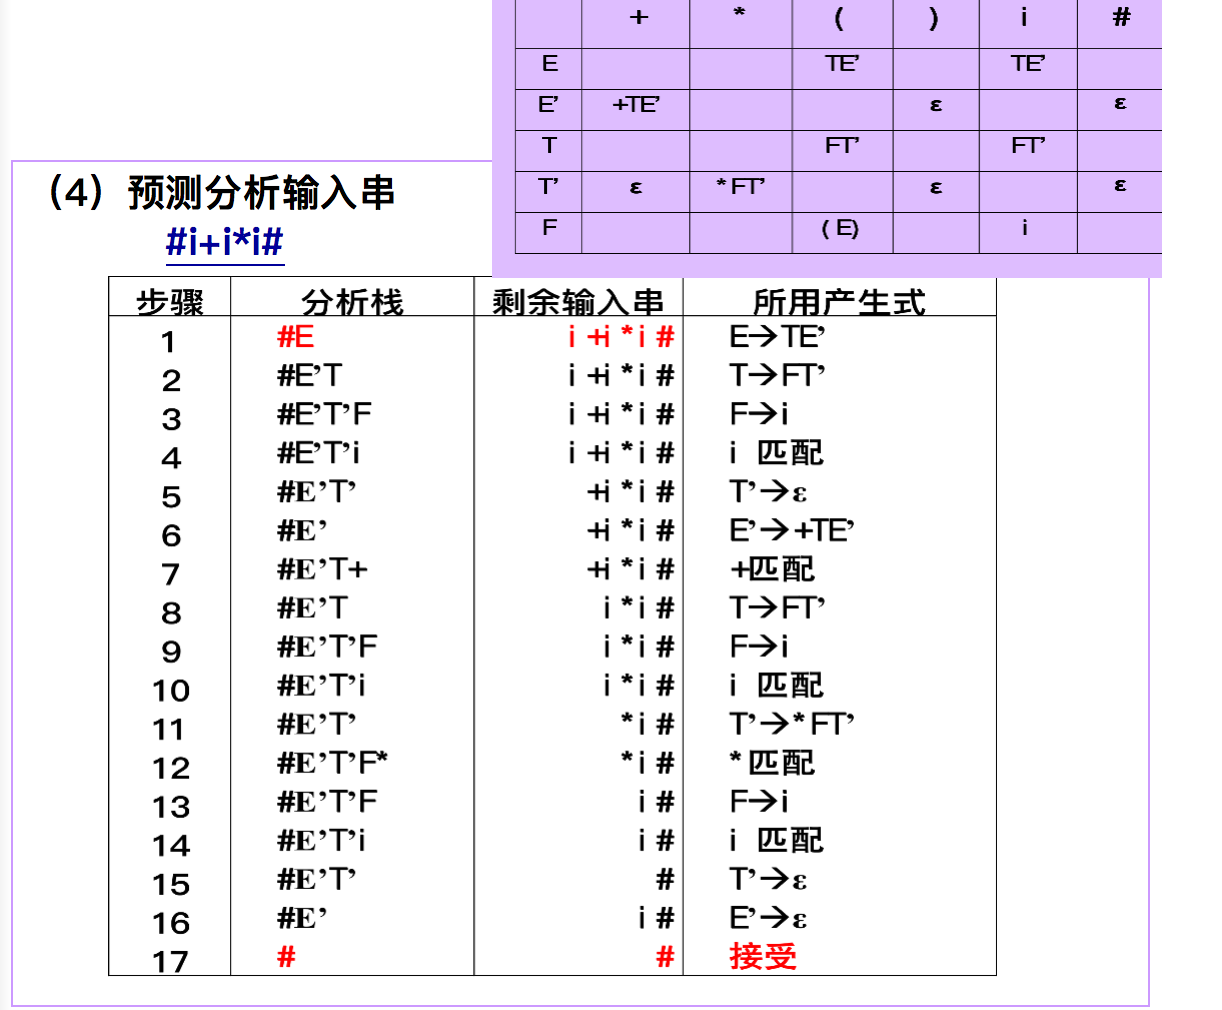Click FT' cell under the i column
The height and width of the screenshot is (1010, 1222).
(1028, 146)
